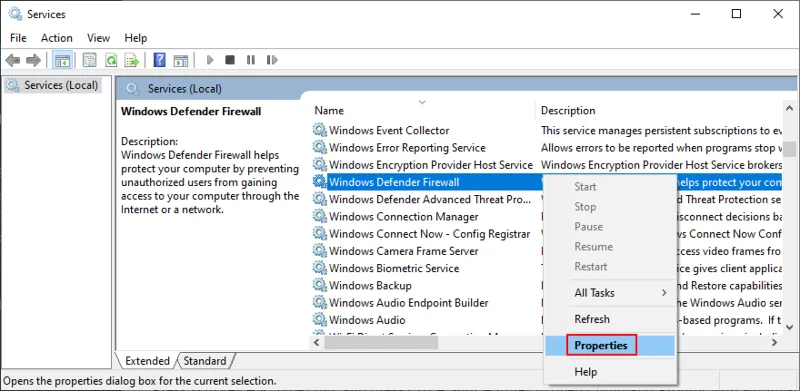Click gear icon beside Windows Biometric Service
This screenshot has height=391, width=800.
coord(320,267)
